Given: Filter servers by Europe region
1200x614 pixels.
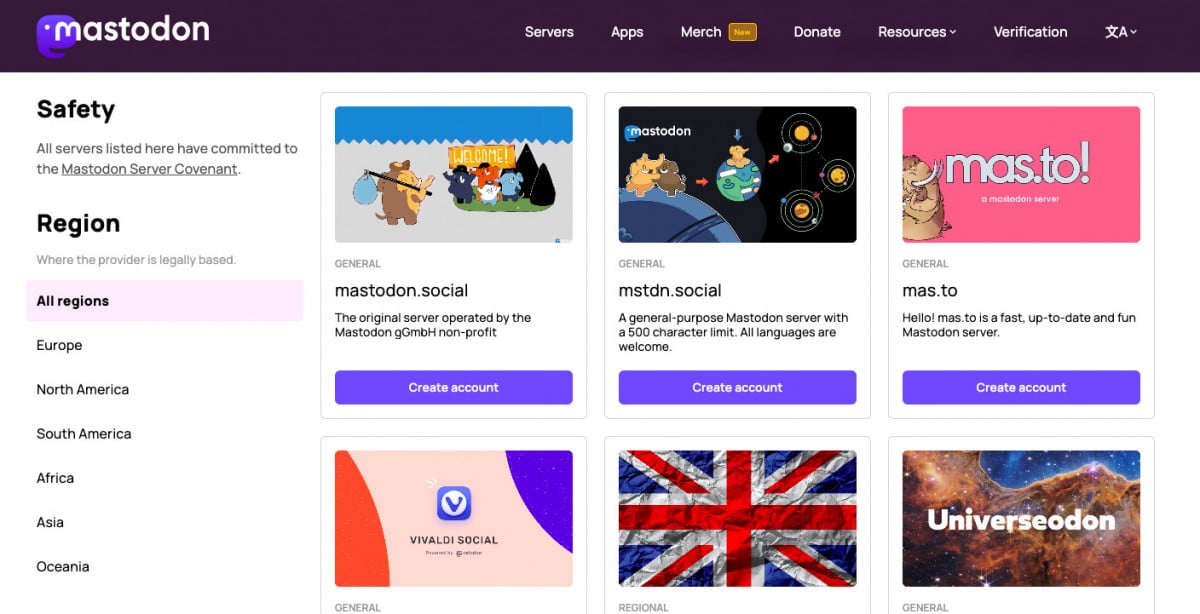Looking at the screenshot, I should [x=59, y=345].
